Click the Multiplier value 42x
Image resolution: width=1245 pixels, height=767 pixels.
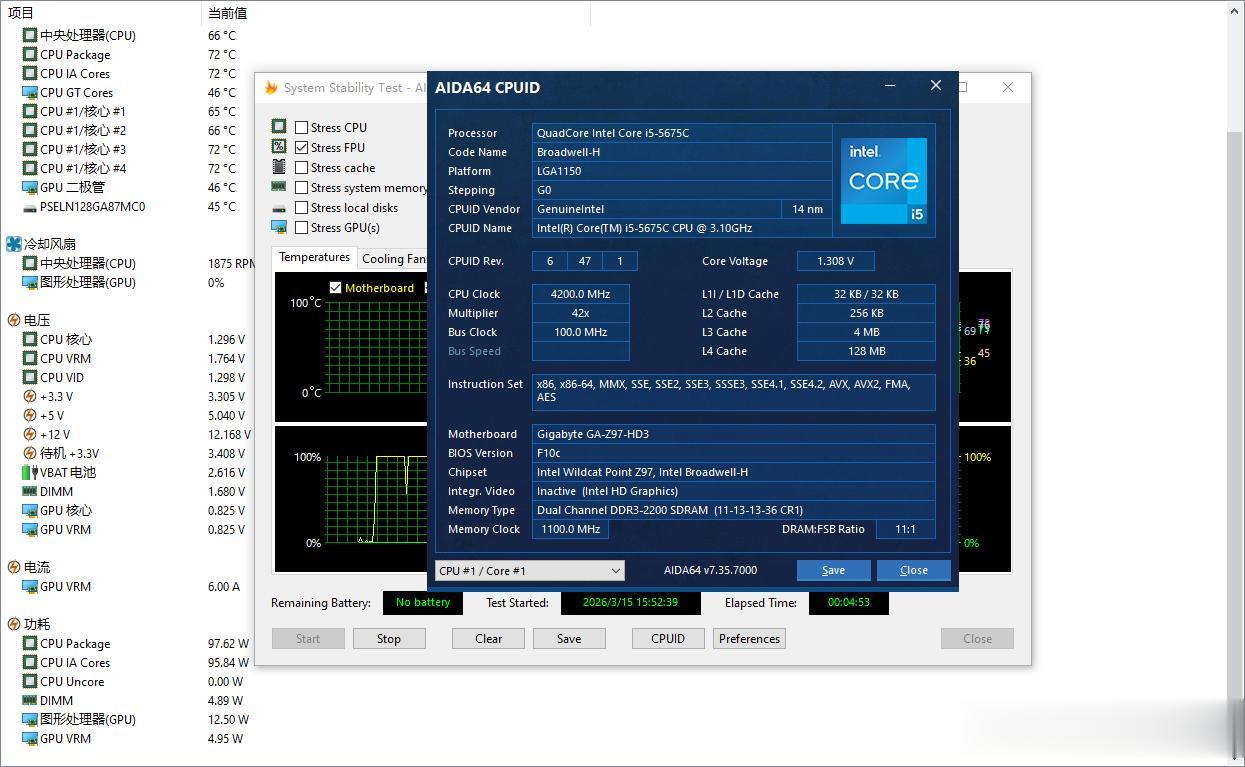pos(581,313)
